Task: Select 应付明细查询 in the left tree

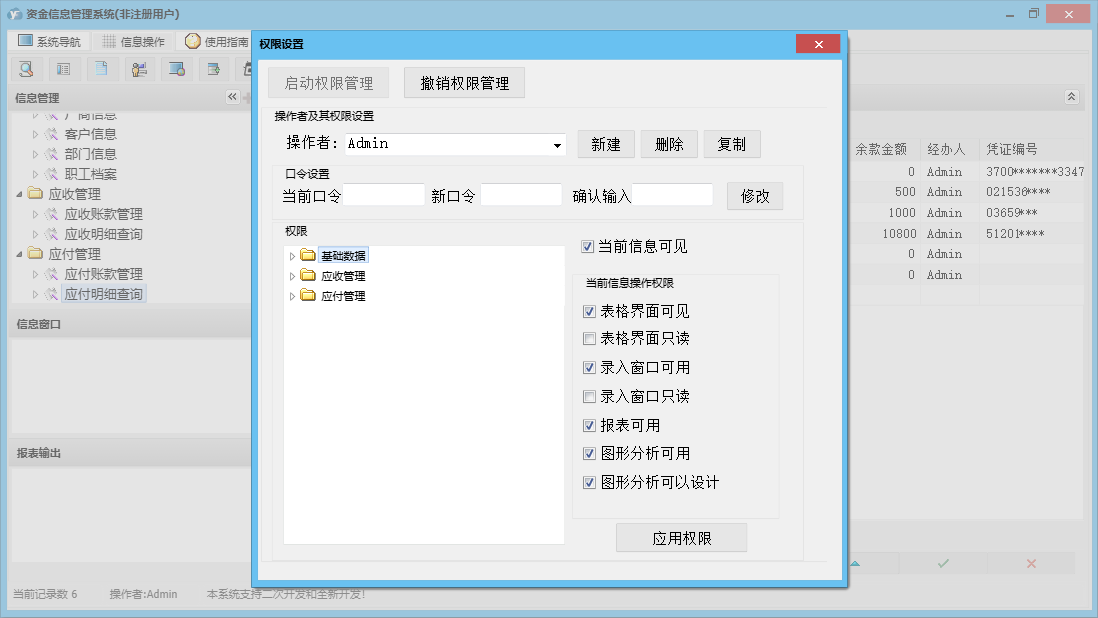Action: pyautogui.click(x=104, y=294)
